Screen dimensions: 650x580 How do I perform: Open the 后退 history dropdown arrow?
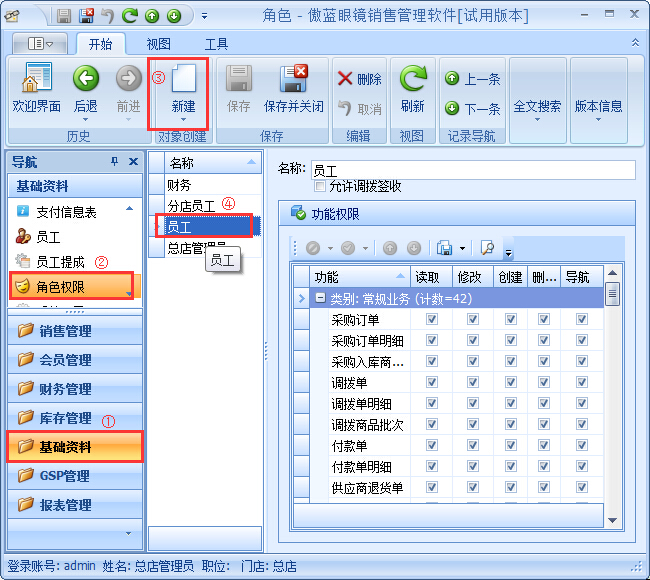(x=86, y=119)
